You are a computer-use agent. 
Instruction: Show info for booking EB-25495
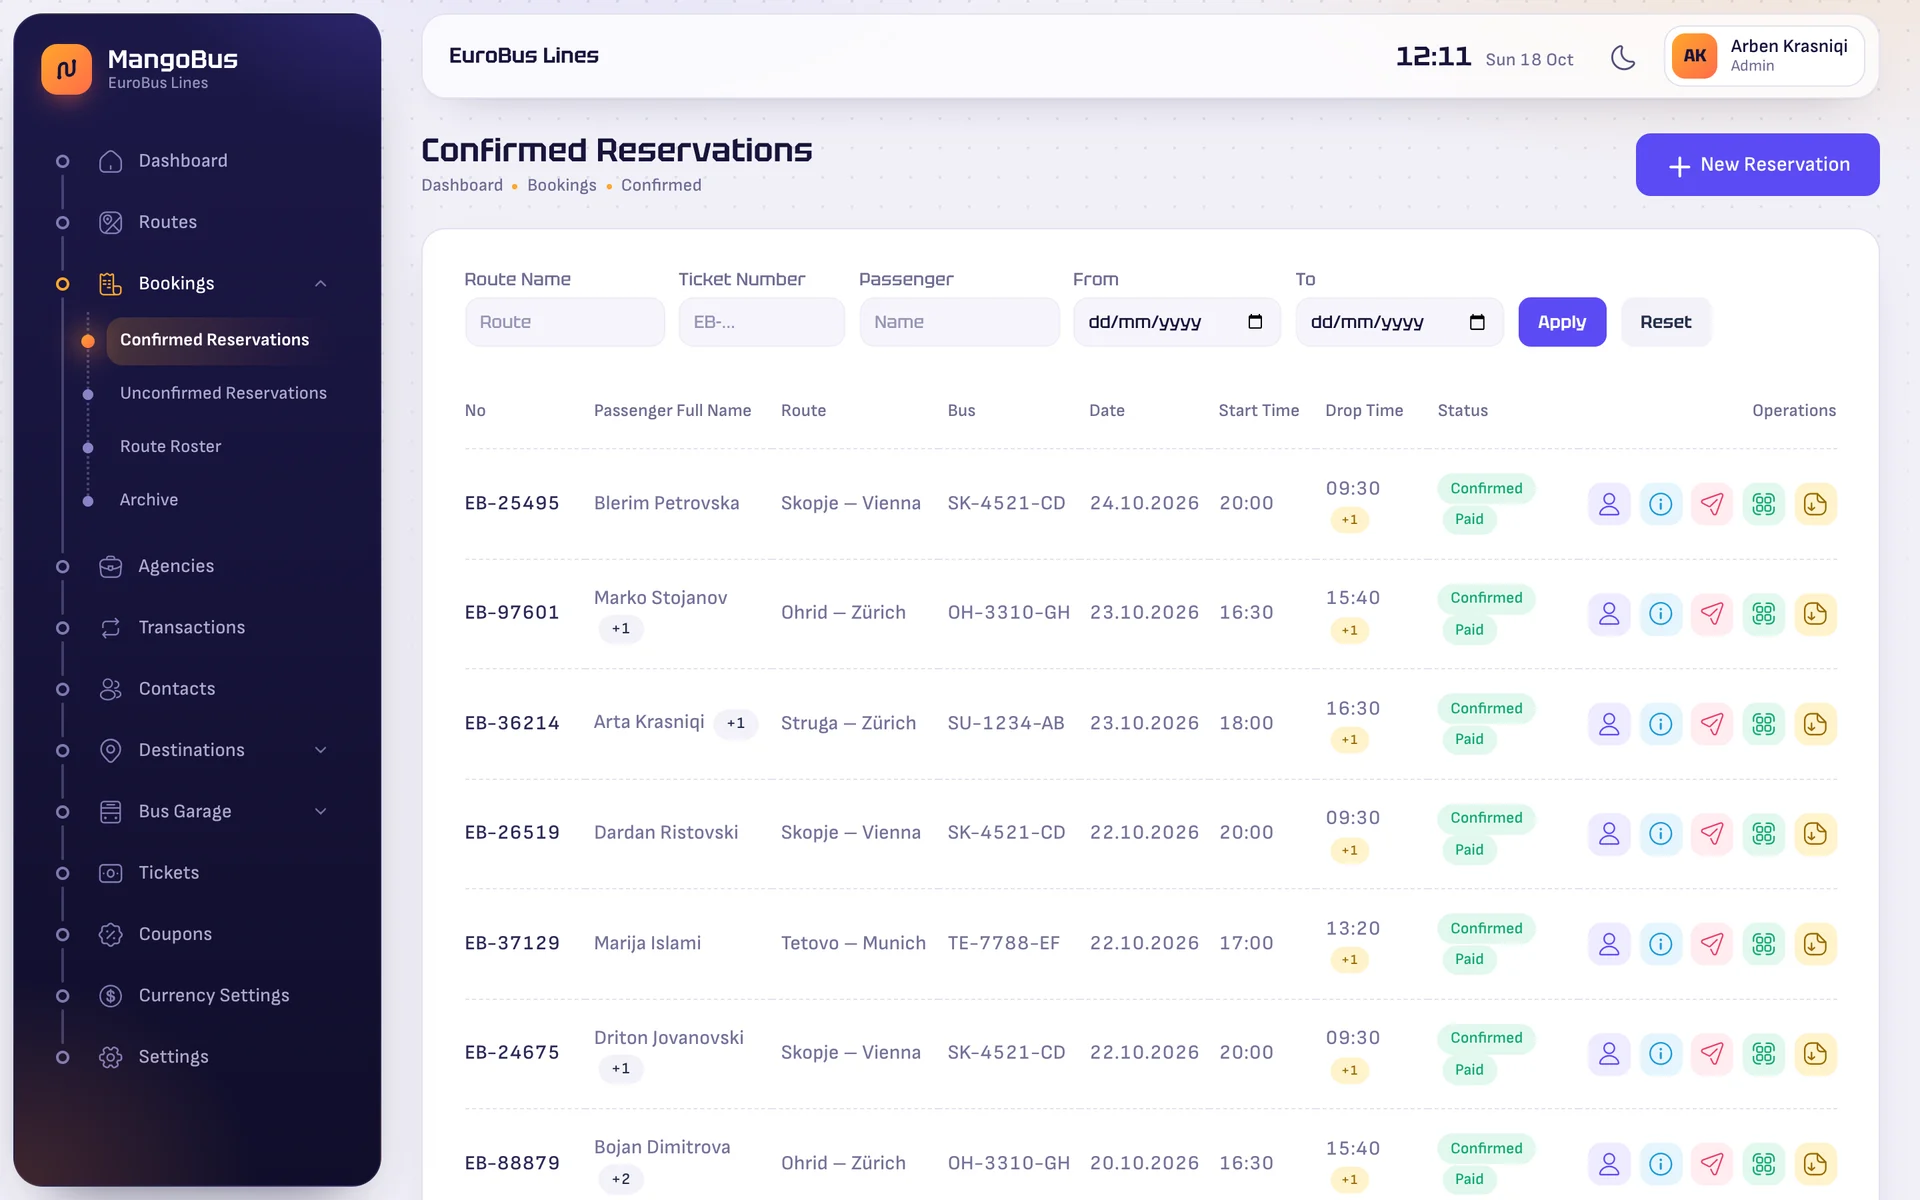coord(1660,504)
